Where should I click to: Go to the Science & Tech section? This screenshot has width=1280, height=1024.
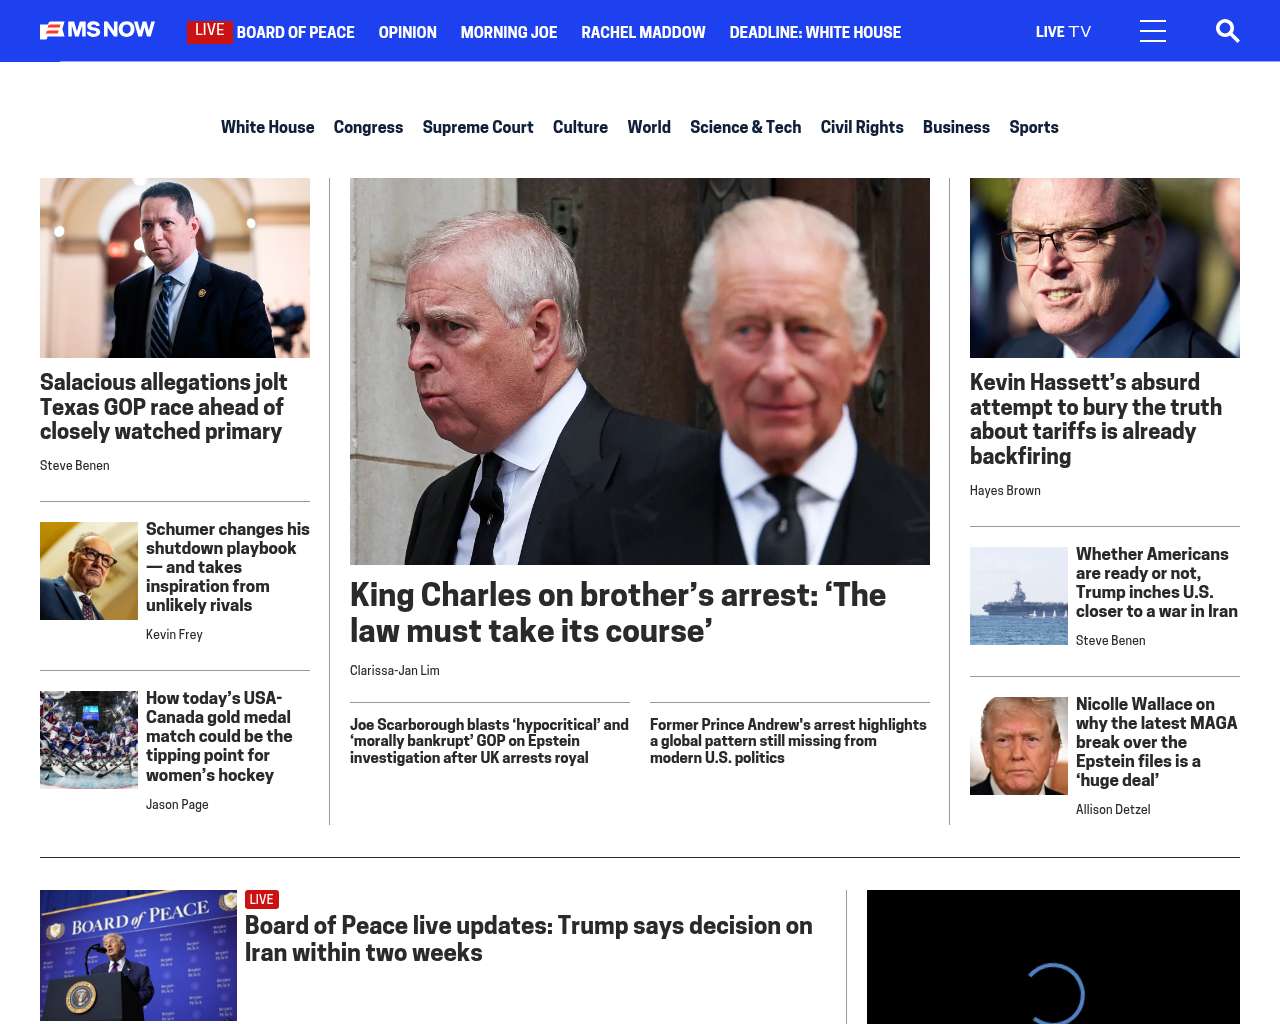pos(745,127)
